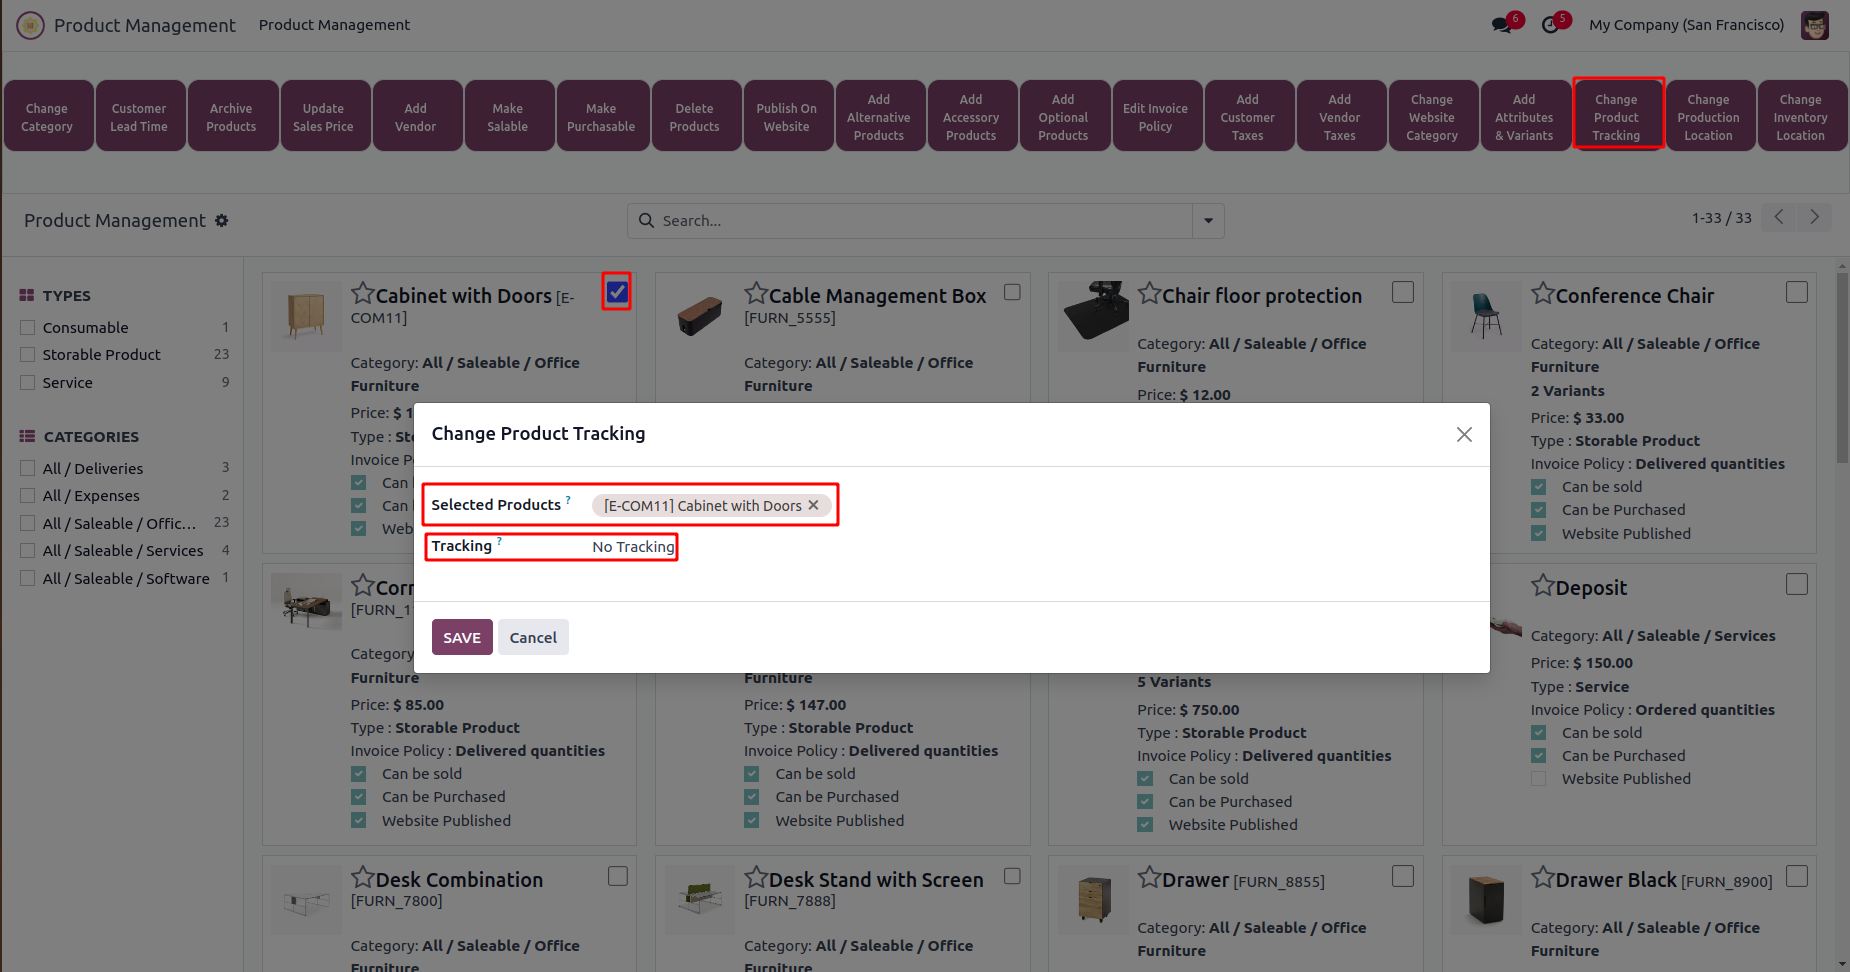Screen dimensions: 1850x972
Task: Favorite star for Desk Stand with Screen
Action: tap(756, 877)
